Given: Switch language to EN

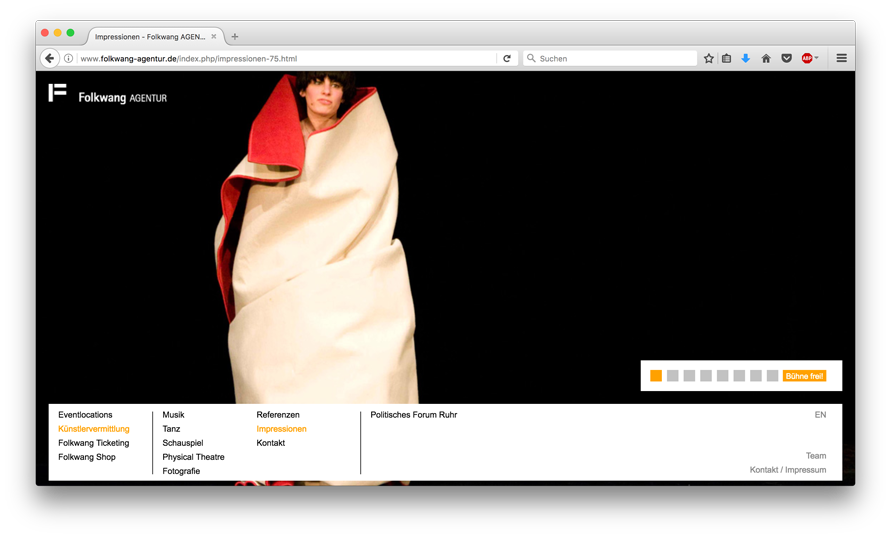Looking at the screenshot, I should click(820, 415).
